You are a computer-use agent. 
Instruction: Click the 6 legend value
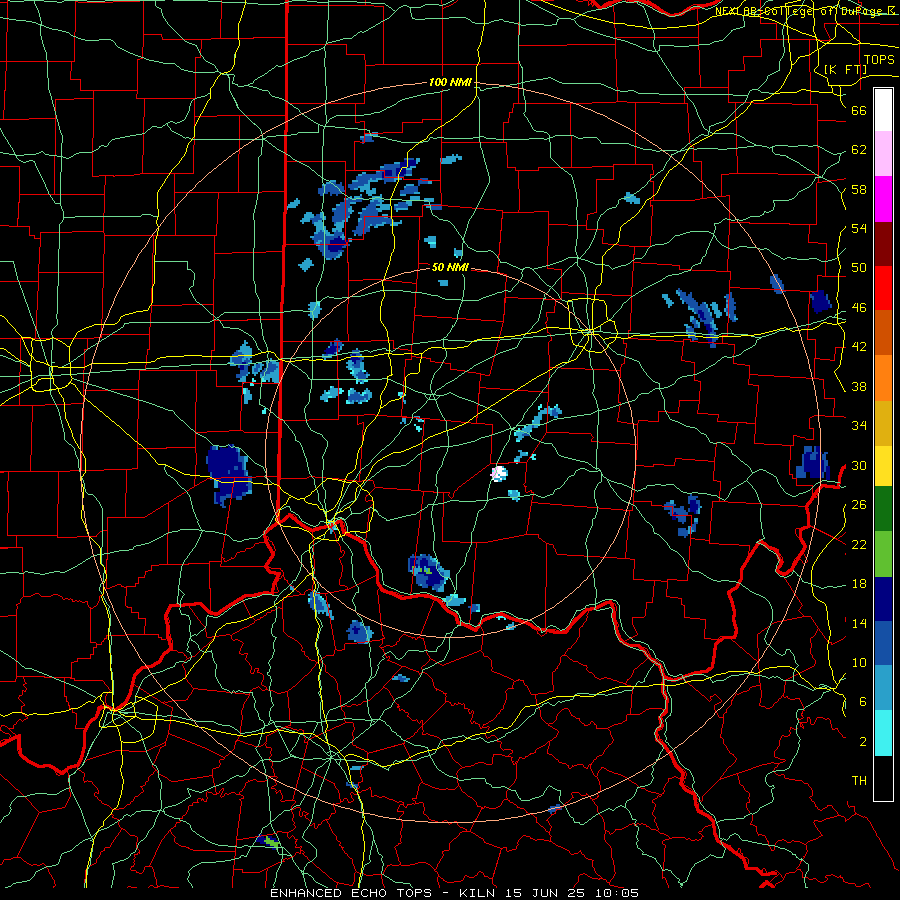pos(862,702)
